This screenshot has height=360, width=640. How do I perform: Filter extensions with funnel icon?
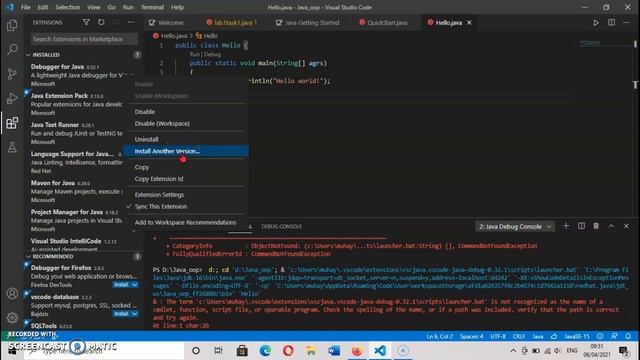86,22
